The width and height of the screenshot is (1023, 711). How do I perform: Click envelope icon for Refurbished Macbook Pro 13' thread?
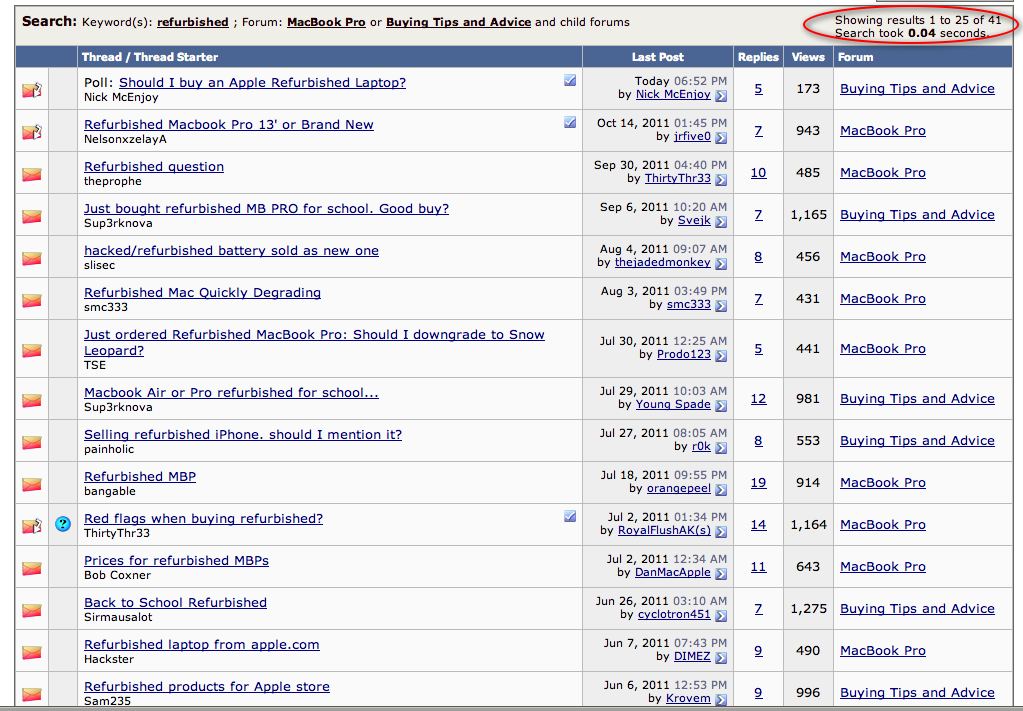click(x=32, y=132)
